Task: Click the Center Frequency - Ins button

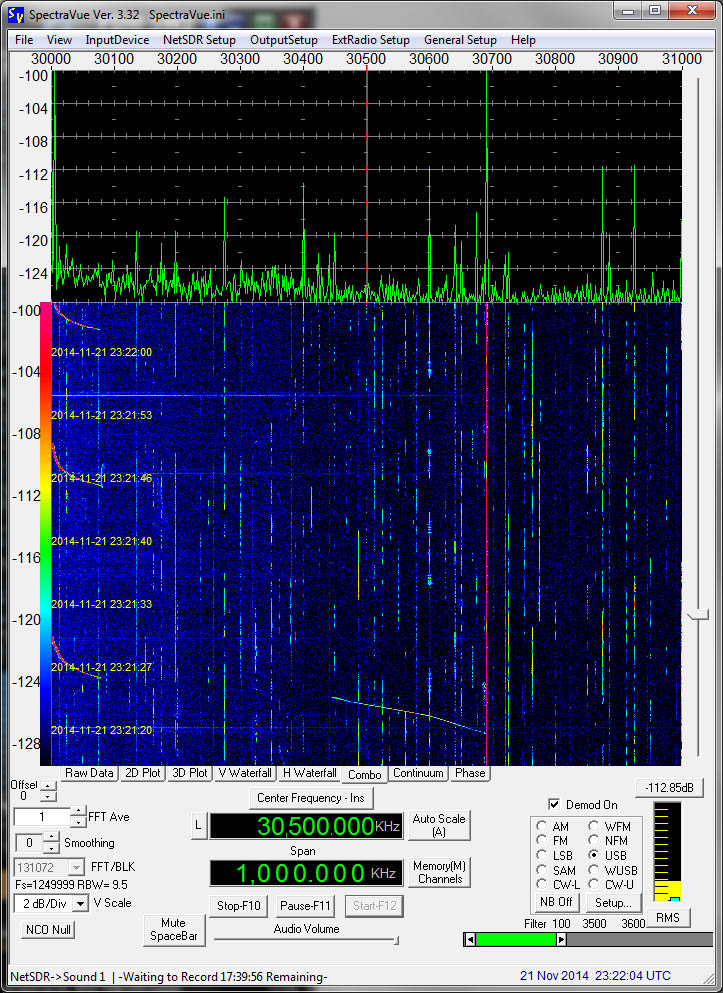Action: 311,798
